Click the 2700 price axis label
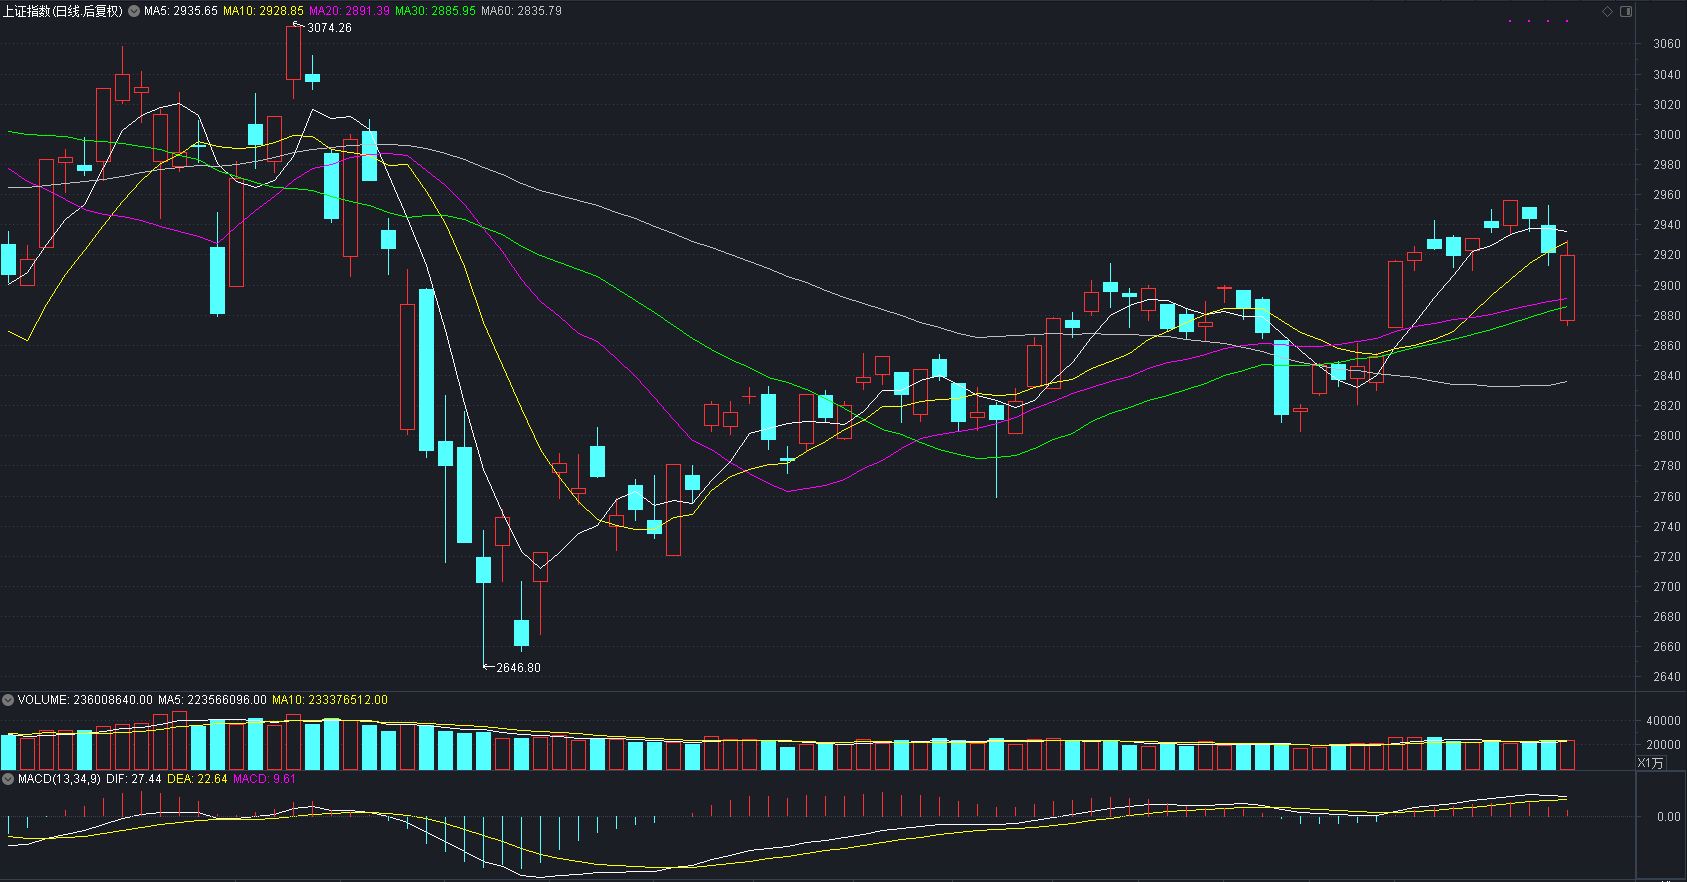This screenshot has height=882, width=1687. (x=1667, y=587)
